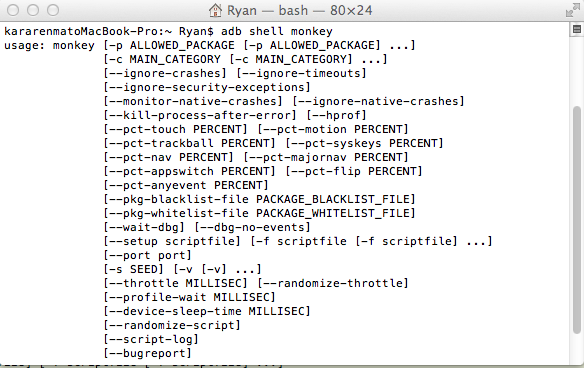Click the scrollbar track above the thumb
The image size is (584, 368).
point(577,71)
